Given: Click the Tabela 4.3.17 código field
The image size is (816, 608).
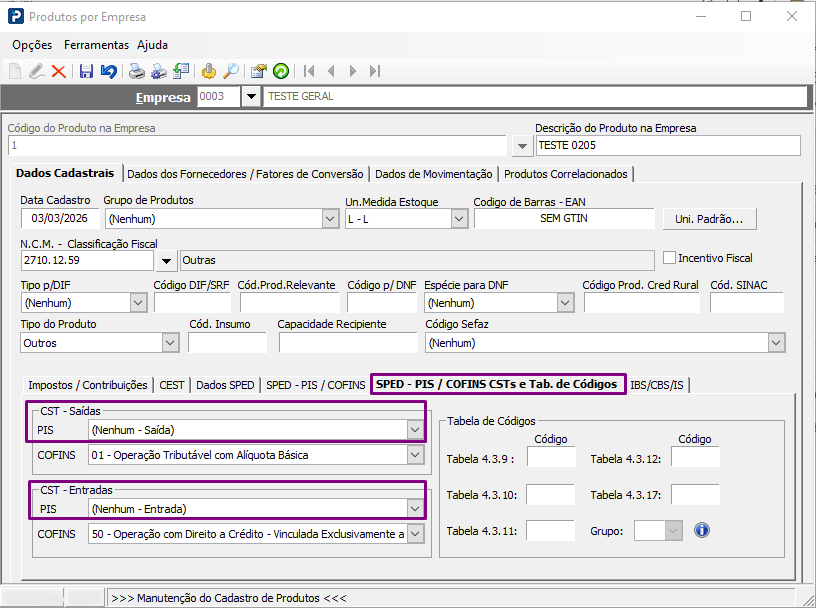Looking at the screenshot, I should 695,494.
